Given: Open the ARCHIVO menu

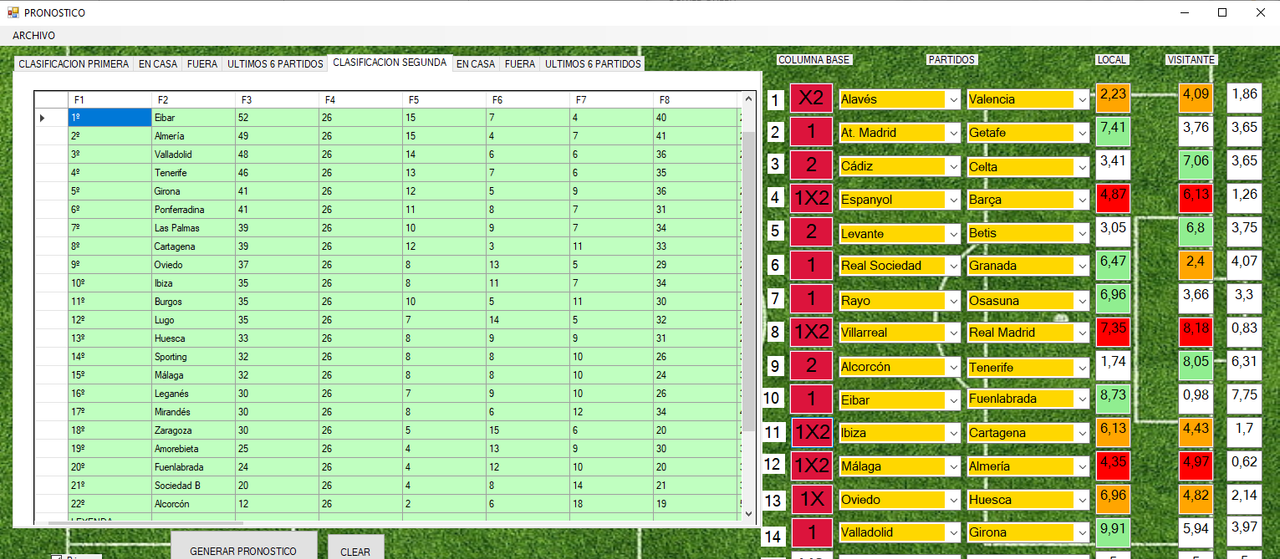Looking at the screenshot, I should [x=33, y=35].
